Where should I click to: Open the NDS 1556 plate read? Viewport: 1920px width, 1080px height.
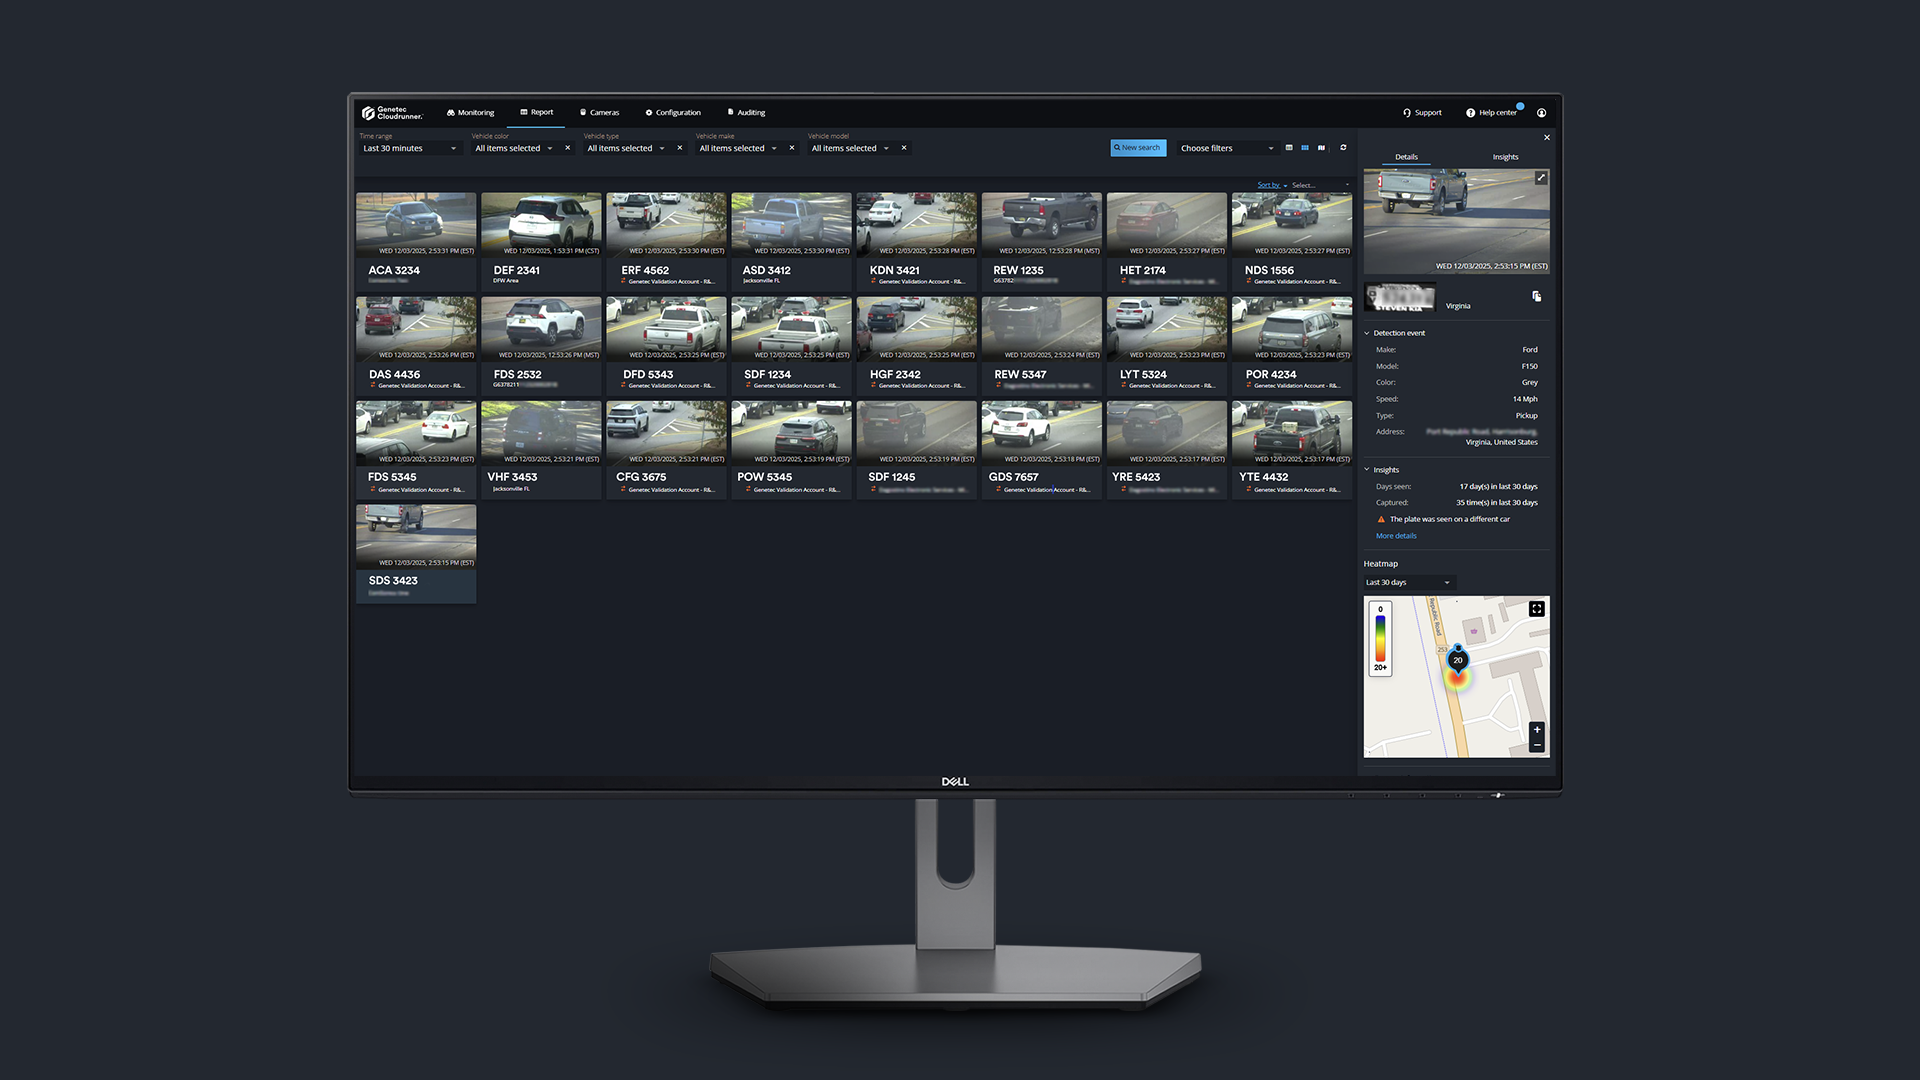point(1292,241)
